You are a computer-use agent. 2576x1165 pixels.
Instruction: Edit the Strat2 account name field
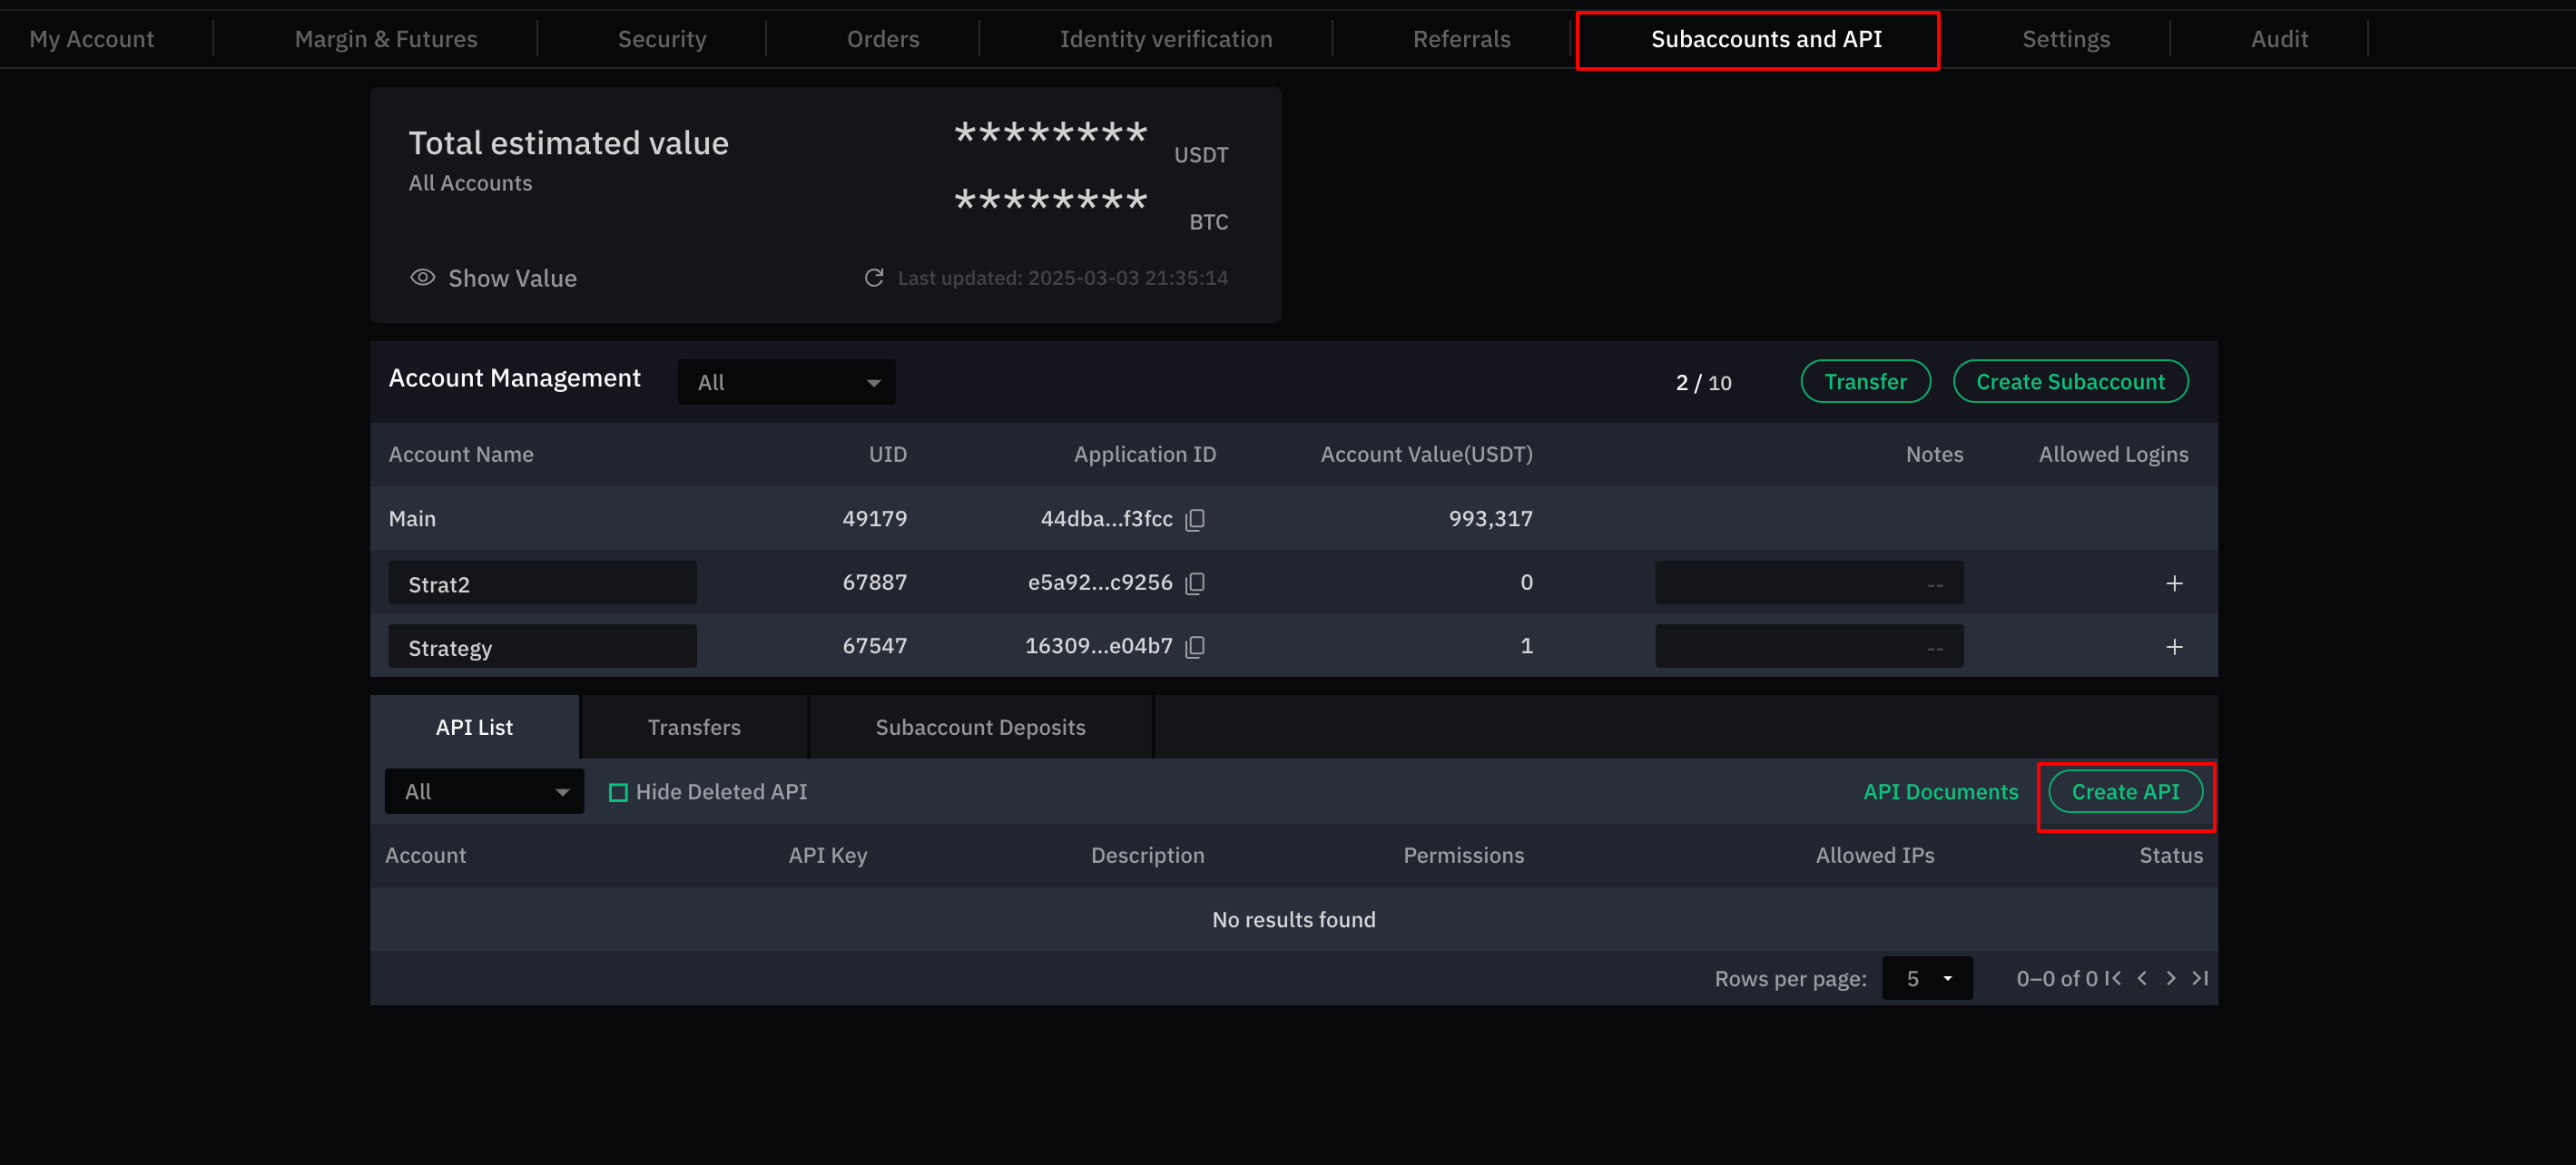click(542, 583)
